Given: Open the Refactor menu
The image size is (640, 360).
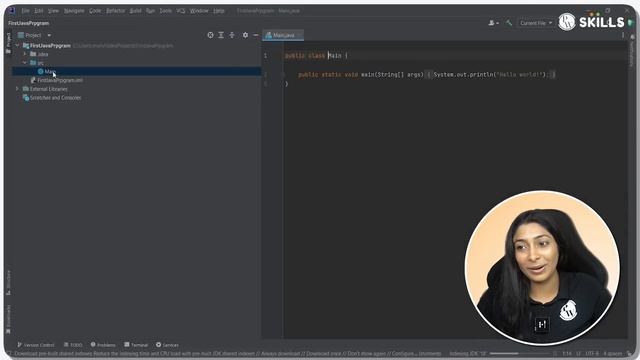Looking at the screenshot, I should coord(116,11).
